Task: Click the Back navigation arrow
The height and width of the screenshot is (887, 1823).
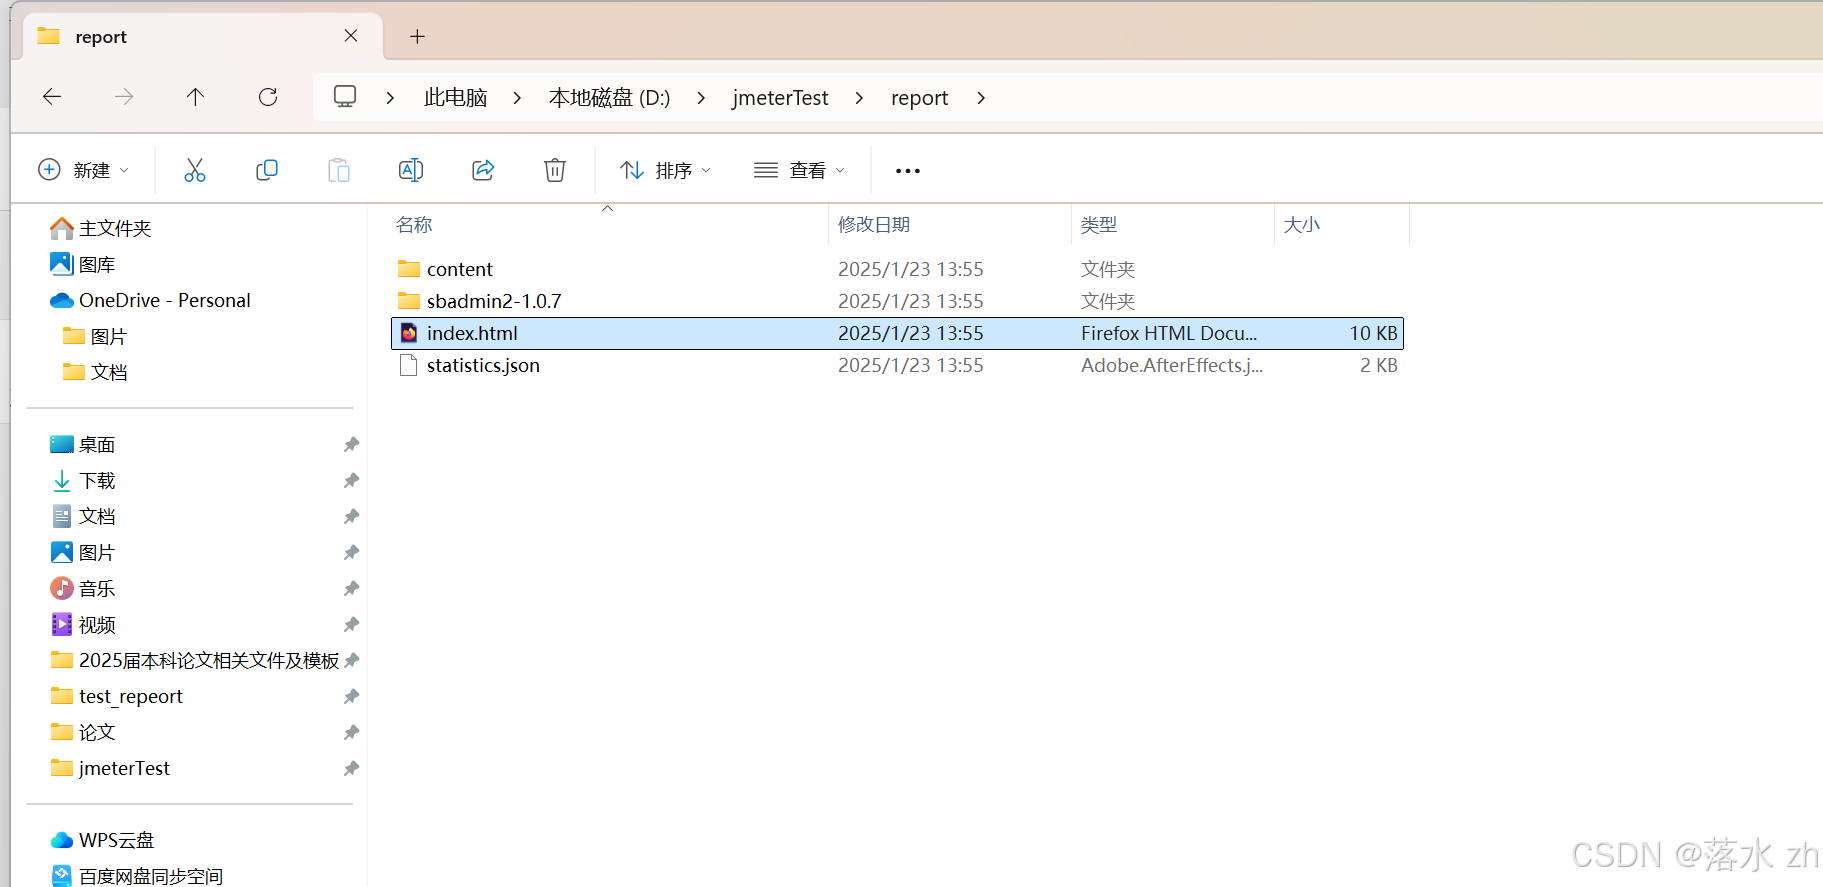Action: point(52,97)
